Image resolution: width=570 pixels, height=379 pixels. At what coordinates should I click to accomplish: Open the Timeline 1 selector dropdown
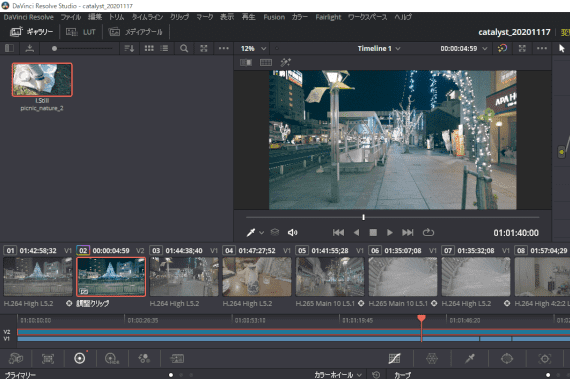click(378, 48)
